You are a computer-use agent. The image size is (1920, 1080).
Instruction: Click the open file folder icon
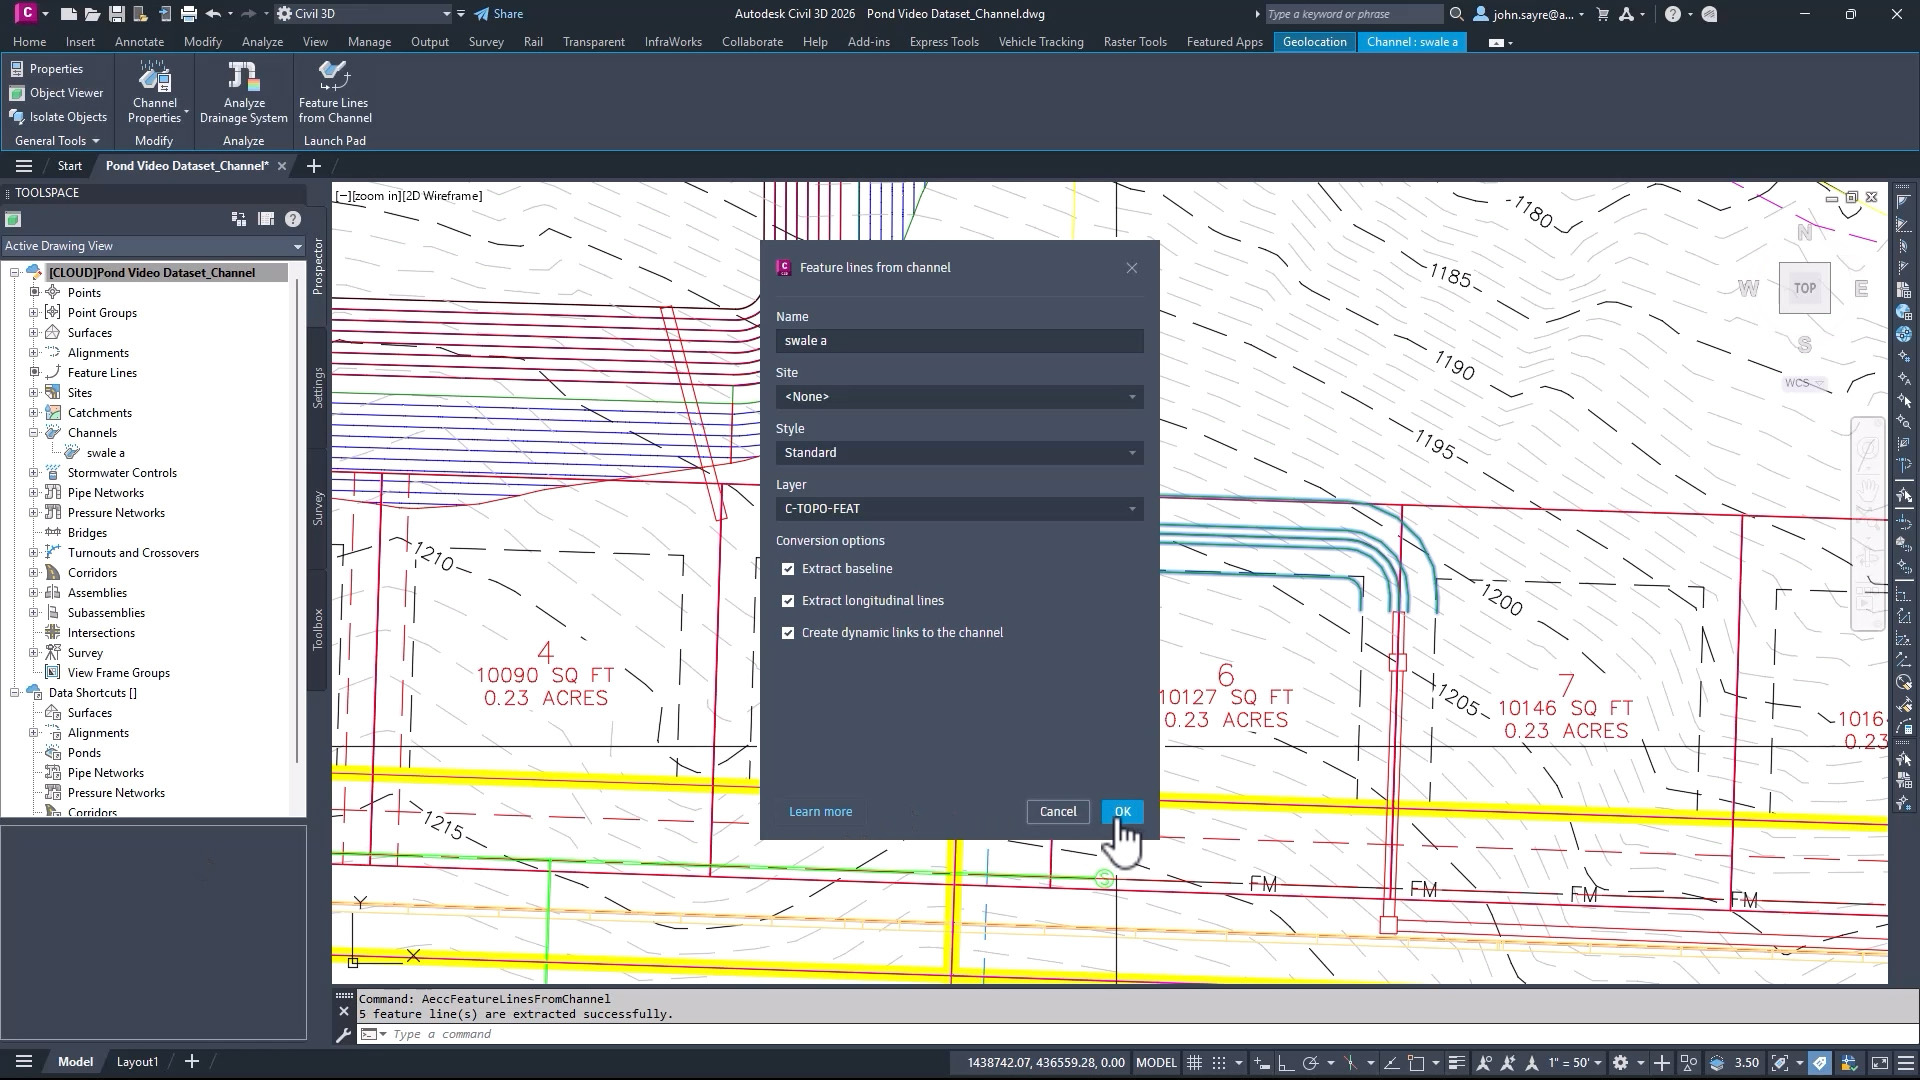point(92,14)
